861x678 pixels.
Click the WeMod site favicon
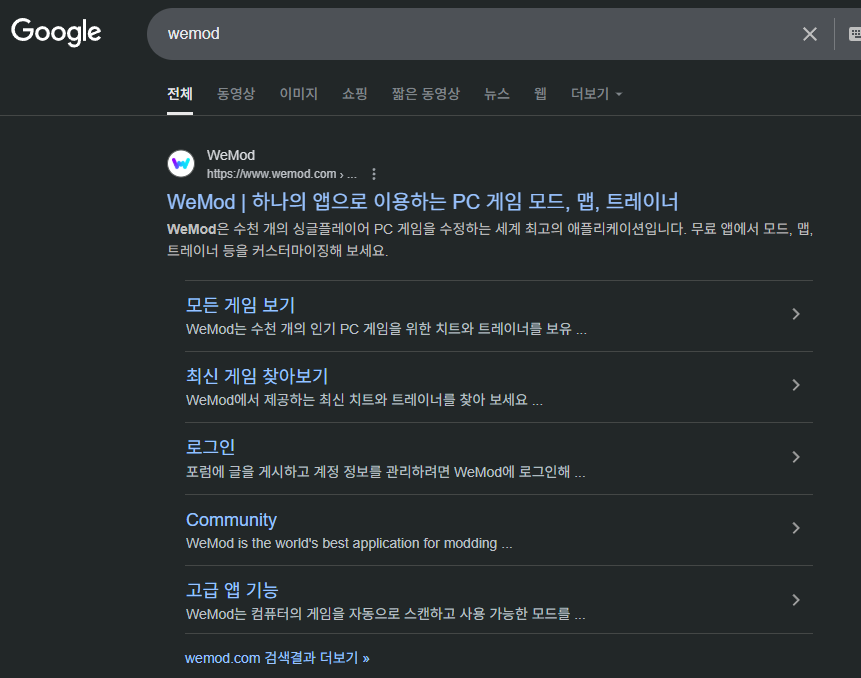[x=181, y=164]
